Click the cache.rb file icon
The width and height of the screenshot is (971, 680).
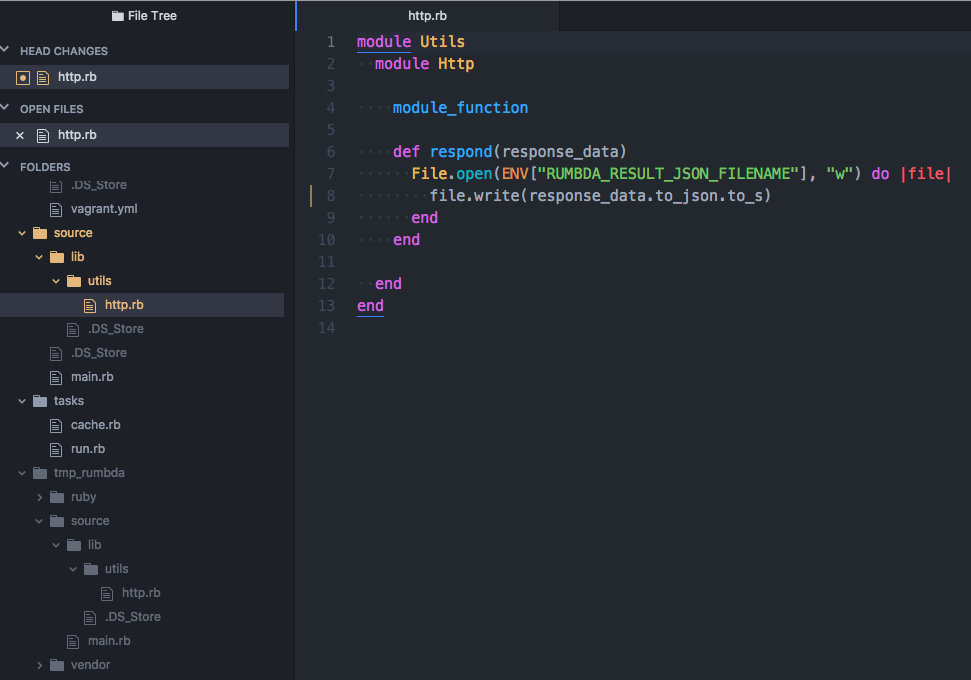click(x=56, y=425)
